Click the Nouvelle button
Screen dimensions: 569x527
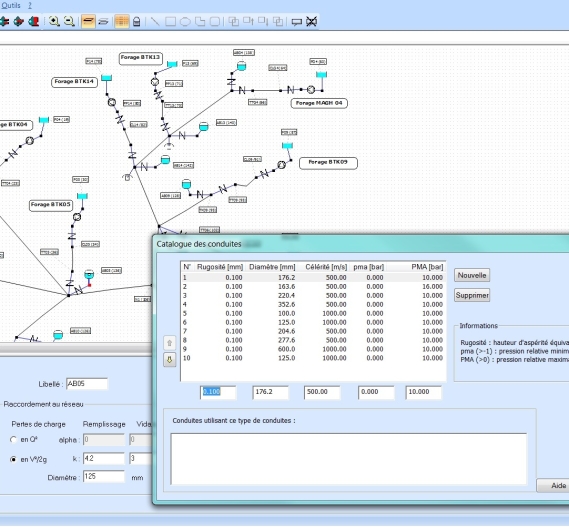[x=472, y=275]
